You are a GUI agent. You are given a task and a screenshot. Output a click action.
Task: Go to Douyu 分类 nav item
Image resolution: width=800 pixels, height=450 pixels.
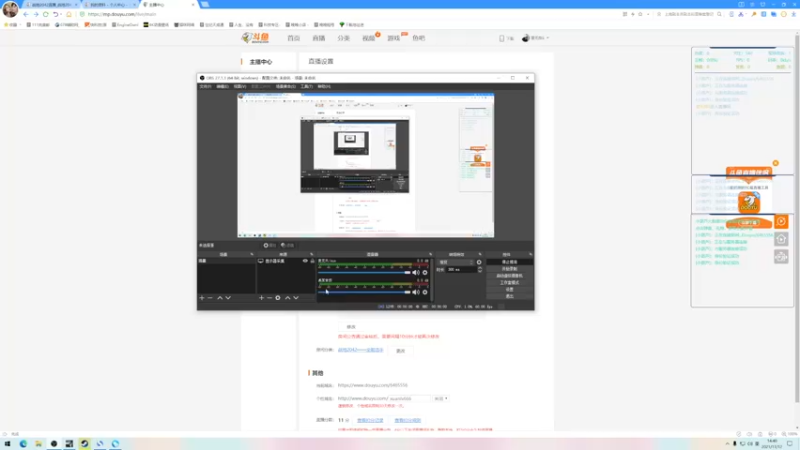point(343,38)
